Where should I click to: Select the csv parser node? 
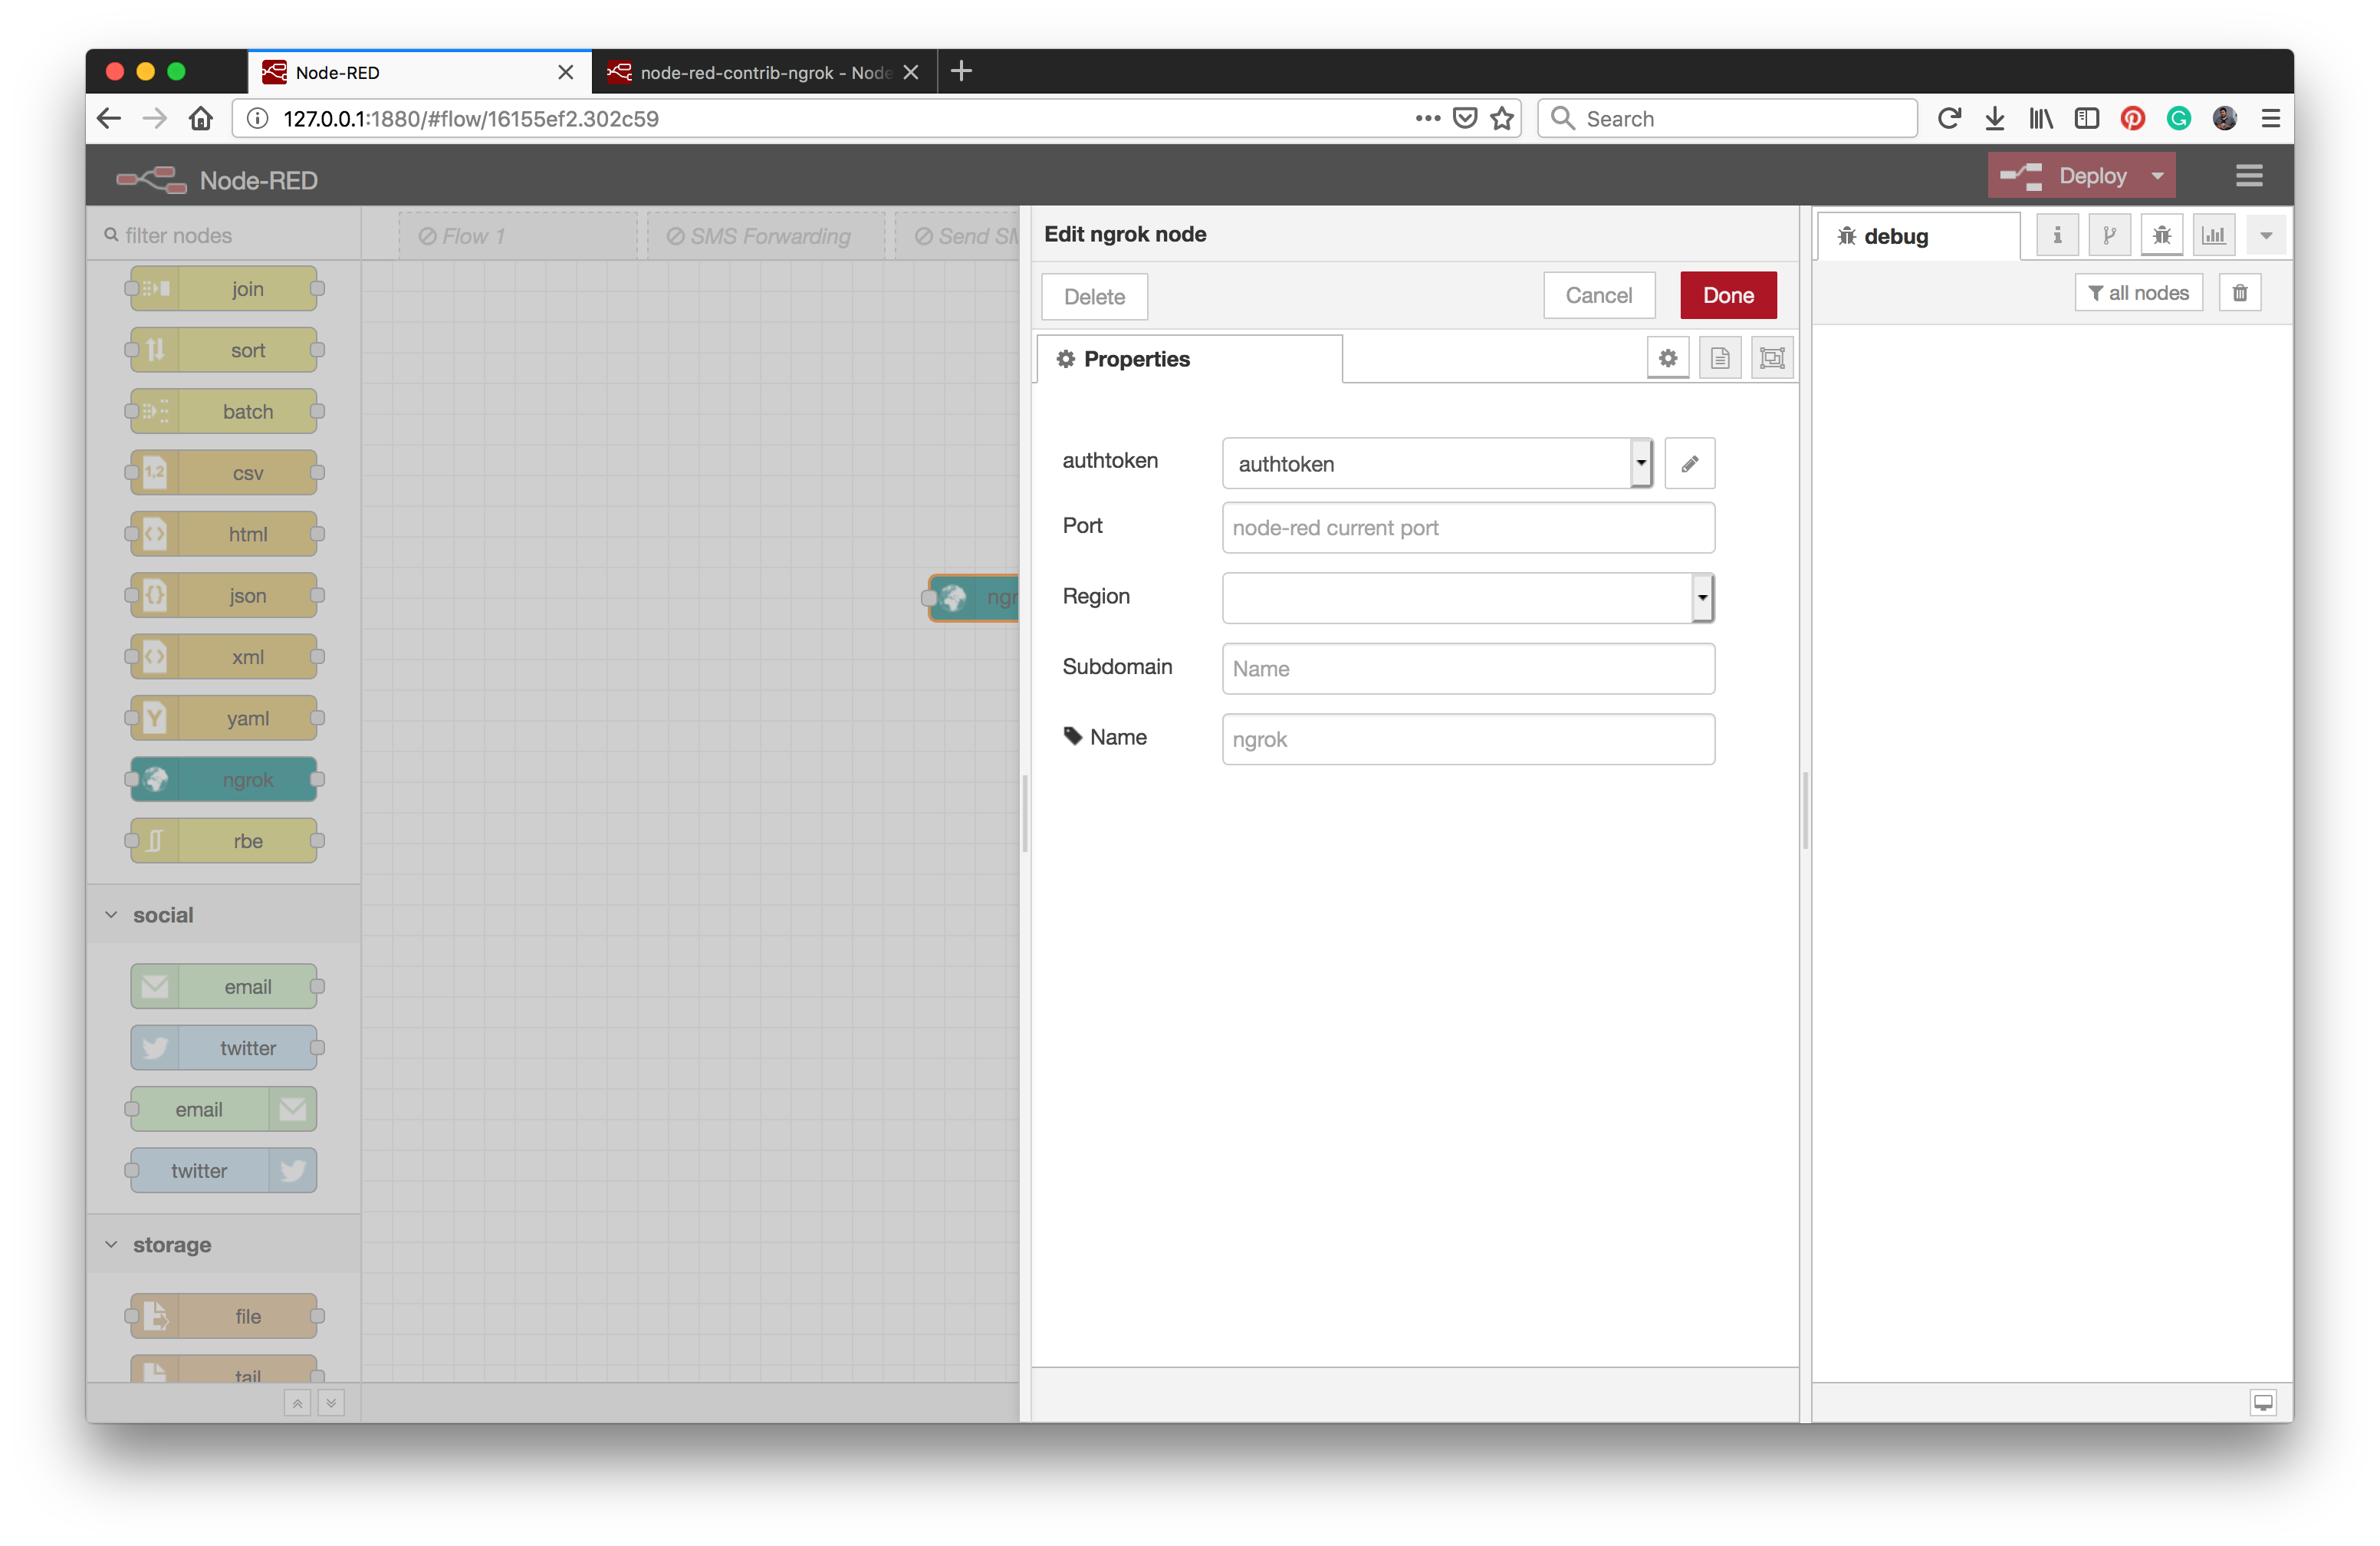(x=224, y=473)
